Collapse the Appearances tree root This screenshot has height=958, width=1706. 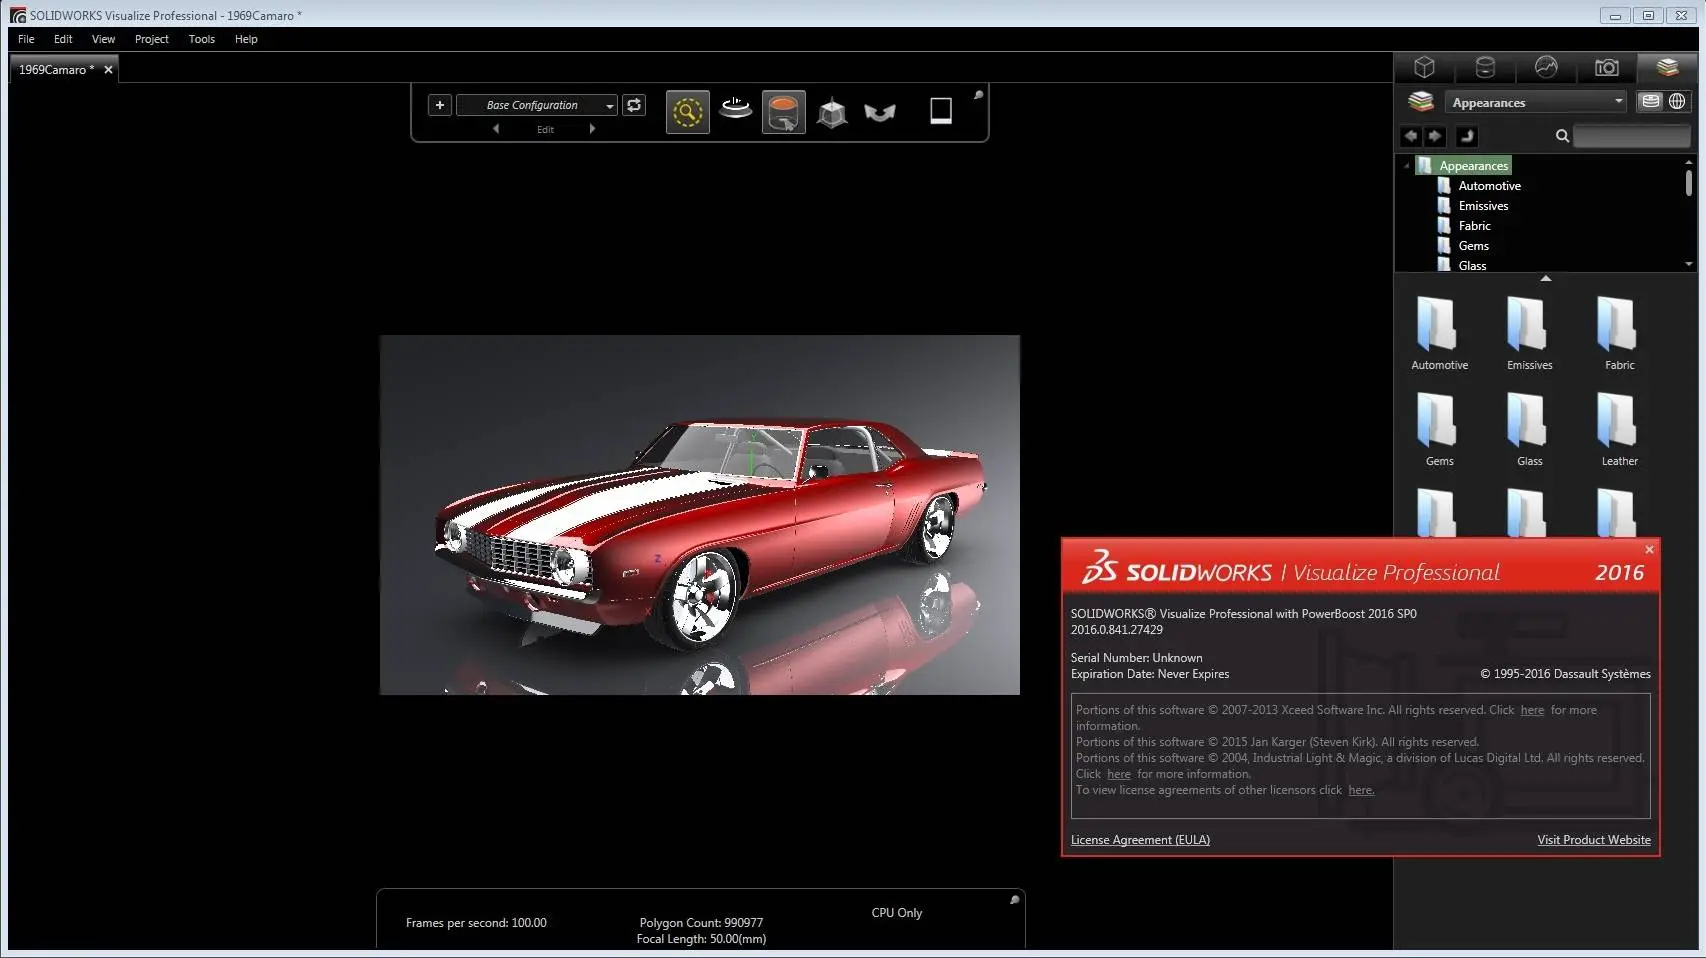(x=1407, y=166)
